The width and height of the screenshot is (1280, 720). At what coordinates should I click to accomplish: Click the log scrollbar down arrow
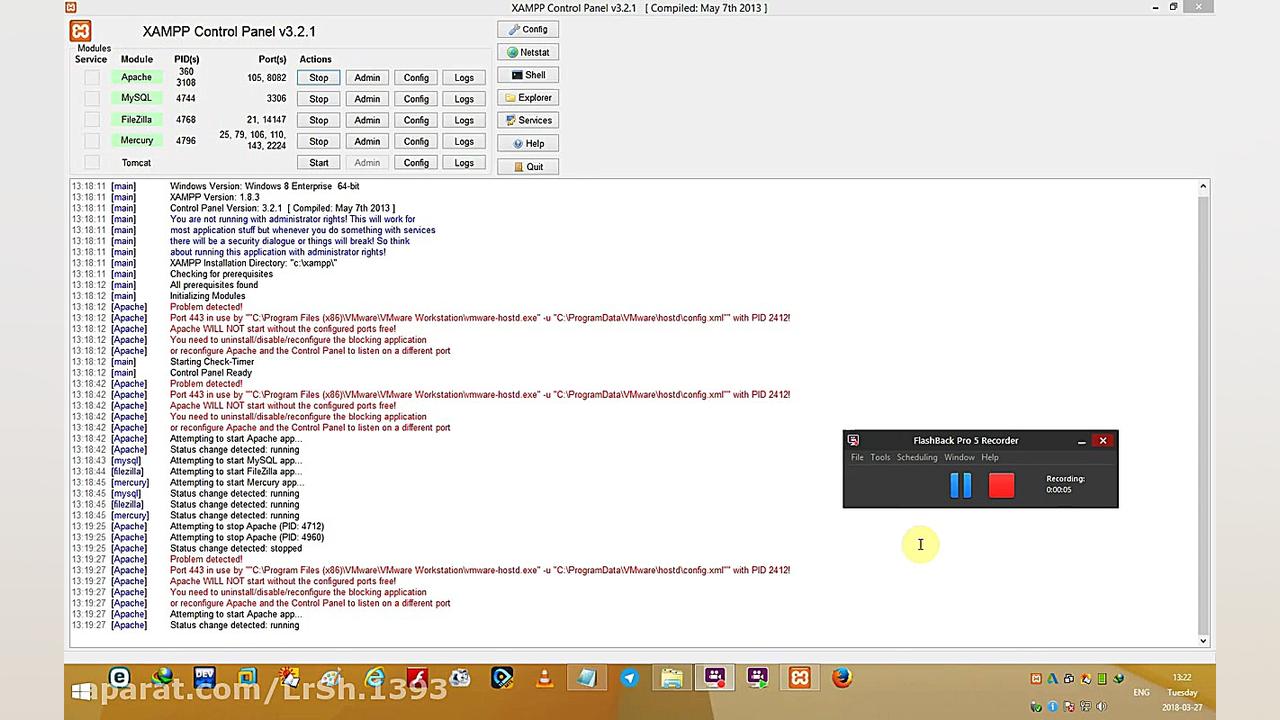point(1203,640)
